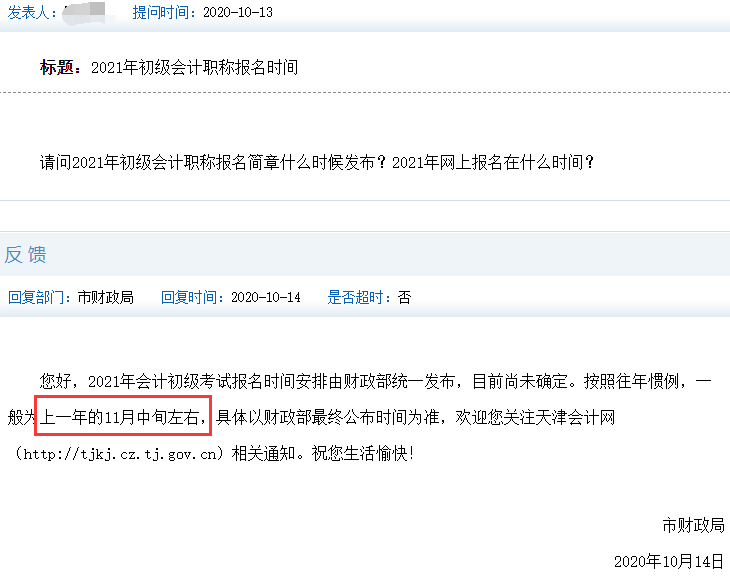This screenshot has height=576, width=730.
Task: Click the first line of the reply 您好
Action: (375, 381)
